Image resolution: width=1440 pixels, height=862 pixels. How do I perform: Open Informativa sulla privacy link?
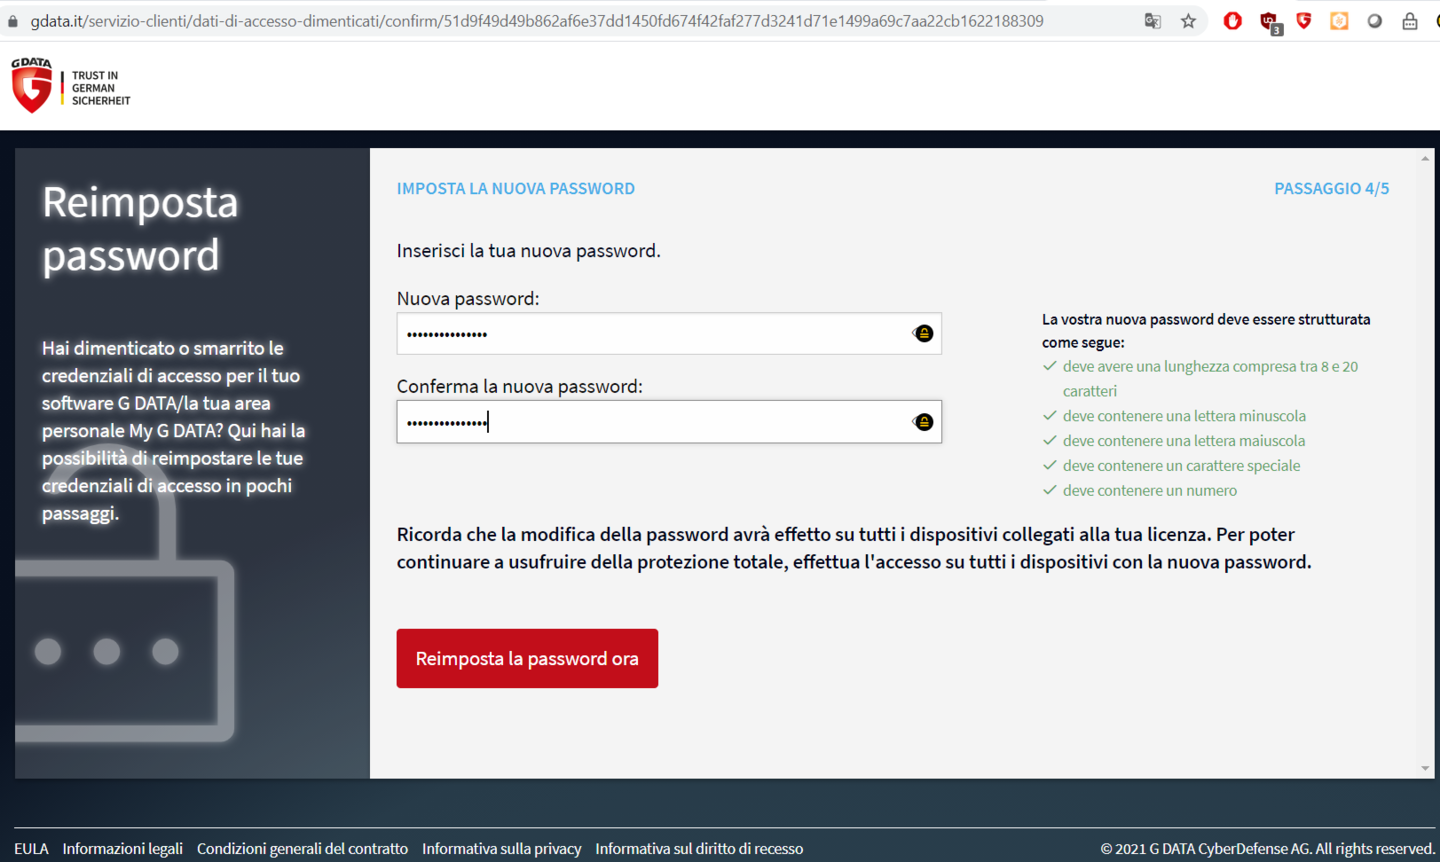click(501, 848)
